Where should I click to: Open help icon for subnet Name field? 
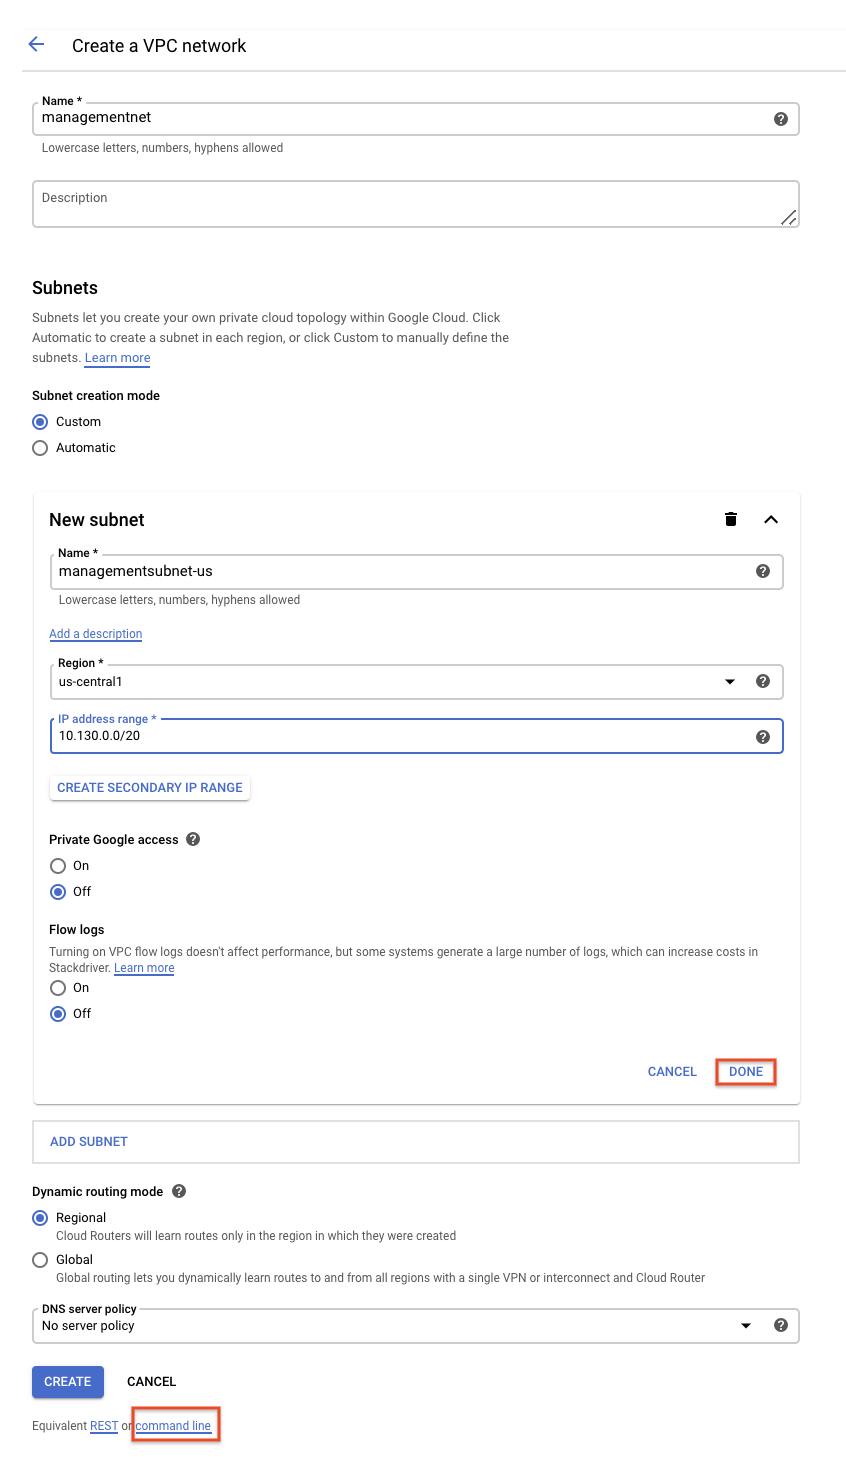[763, 571]
